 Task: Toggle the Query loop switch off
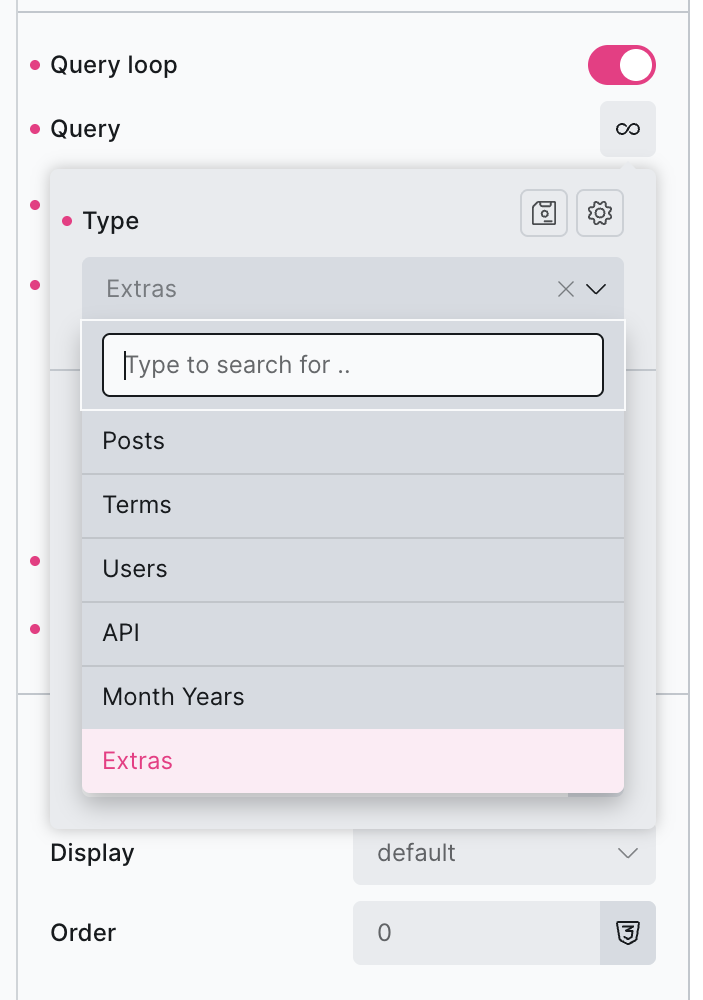[x=621, y=66]
